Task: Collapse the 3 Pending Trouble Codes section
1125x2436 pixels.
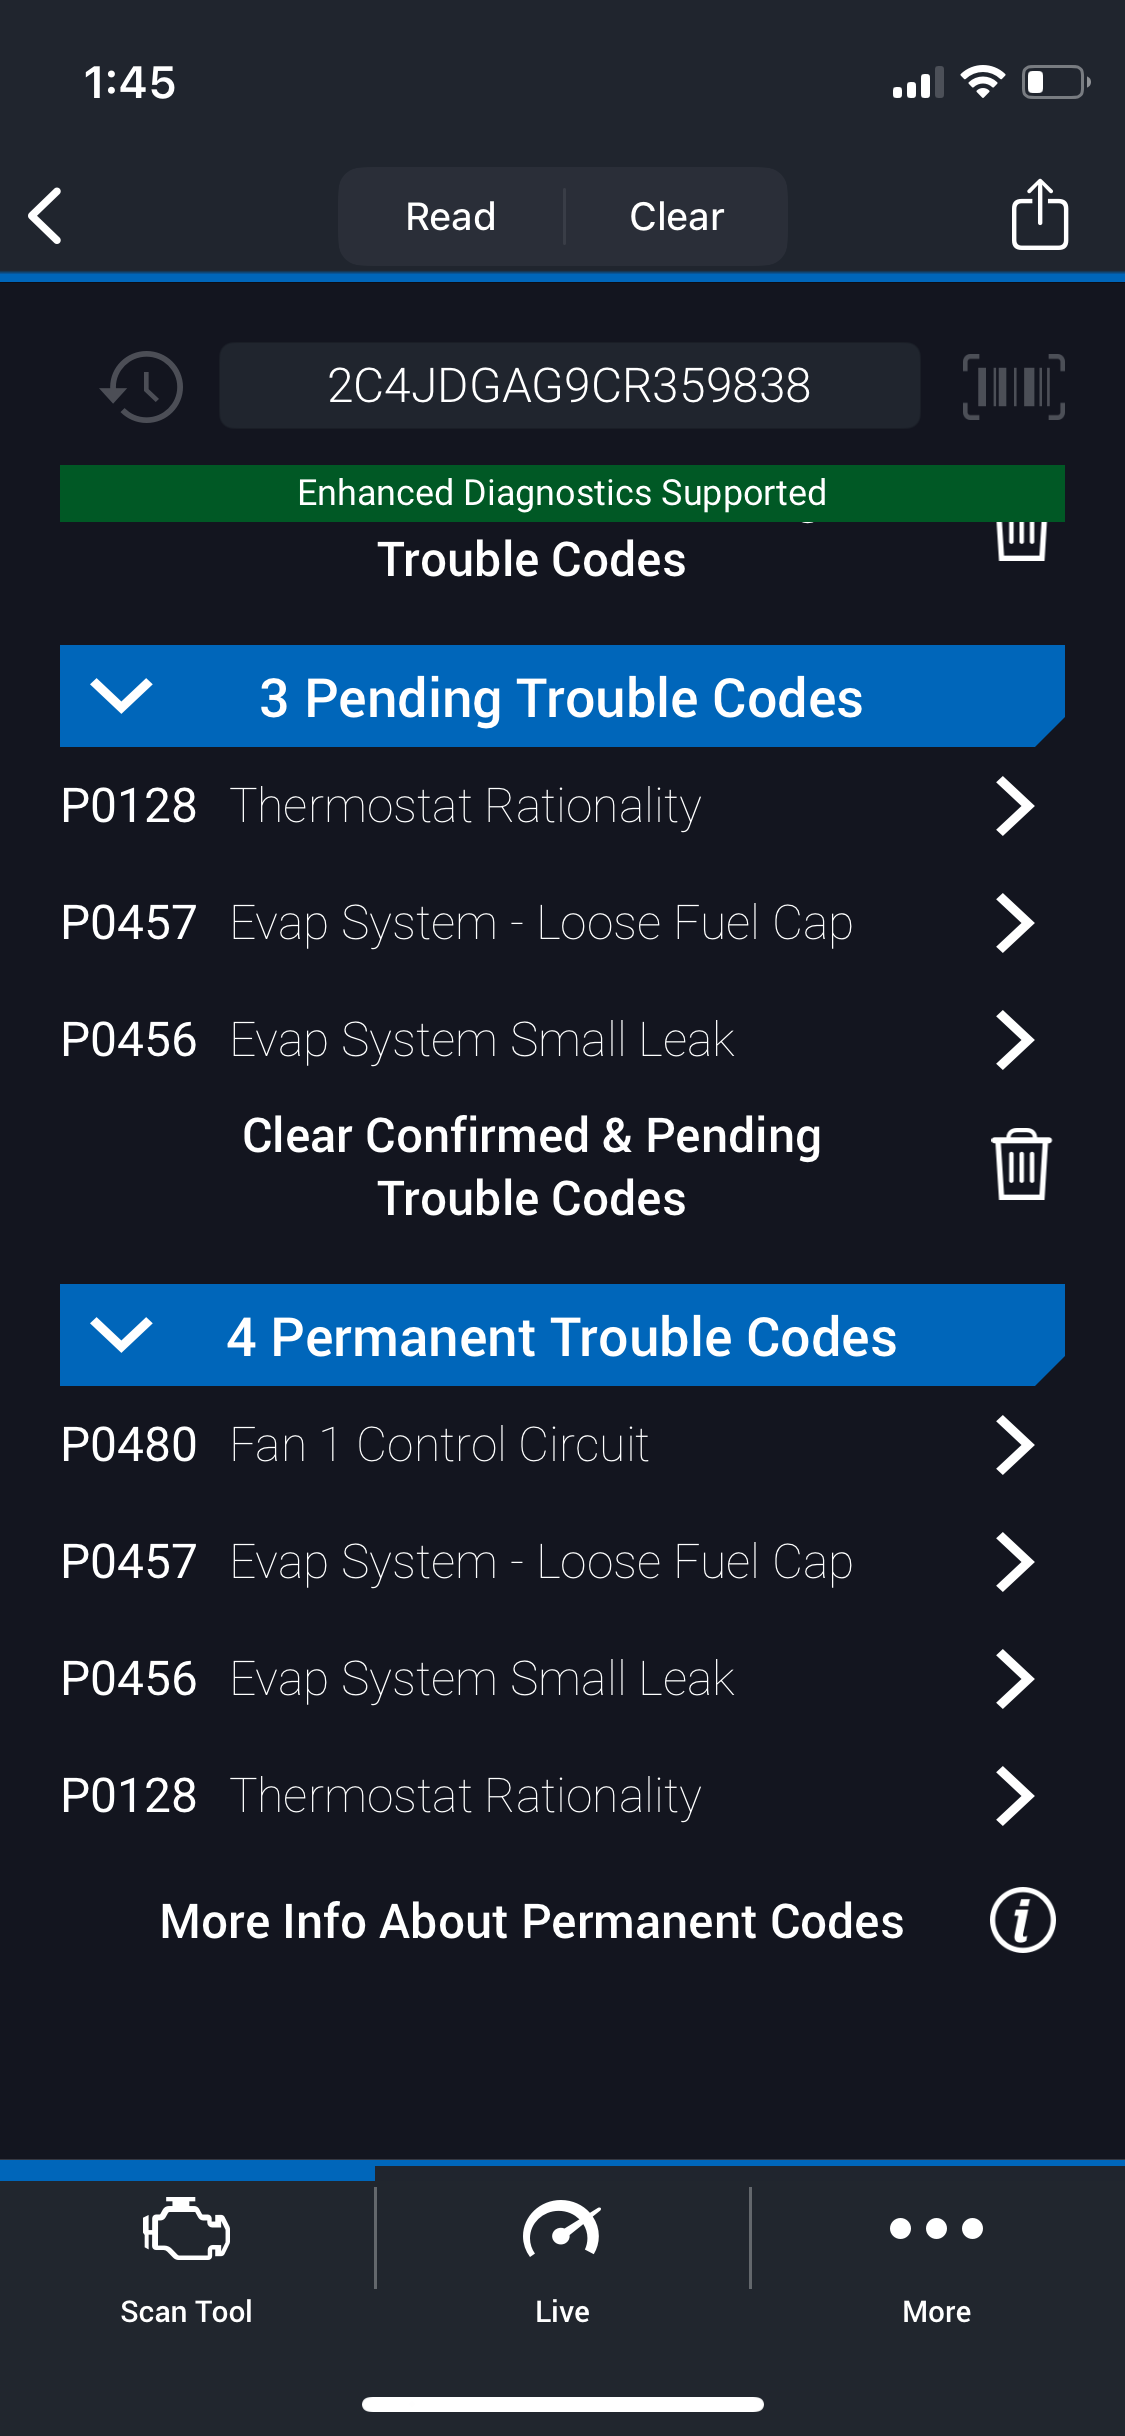Action: (x=121, y=696)
